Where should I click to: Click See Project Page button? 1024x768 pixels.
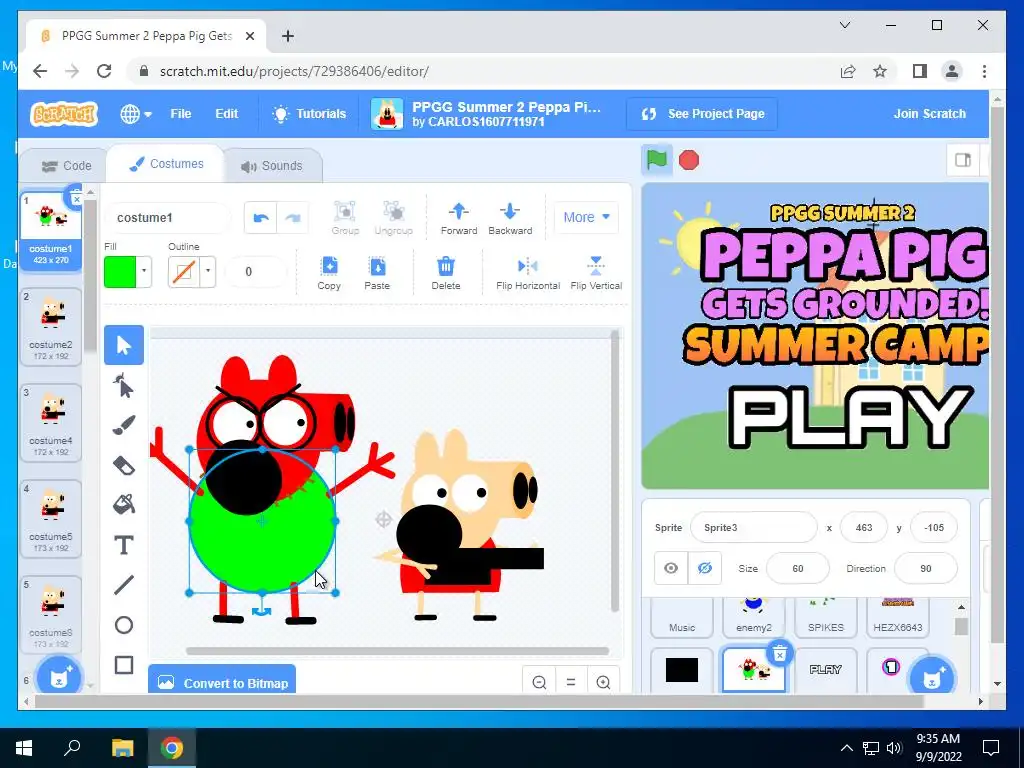point(702,114)
